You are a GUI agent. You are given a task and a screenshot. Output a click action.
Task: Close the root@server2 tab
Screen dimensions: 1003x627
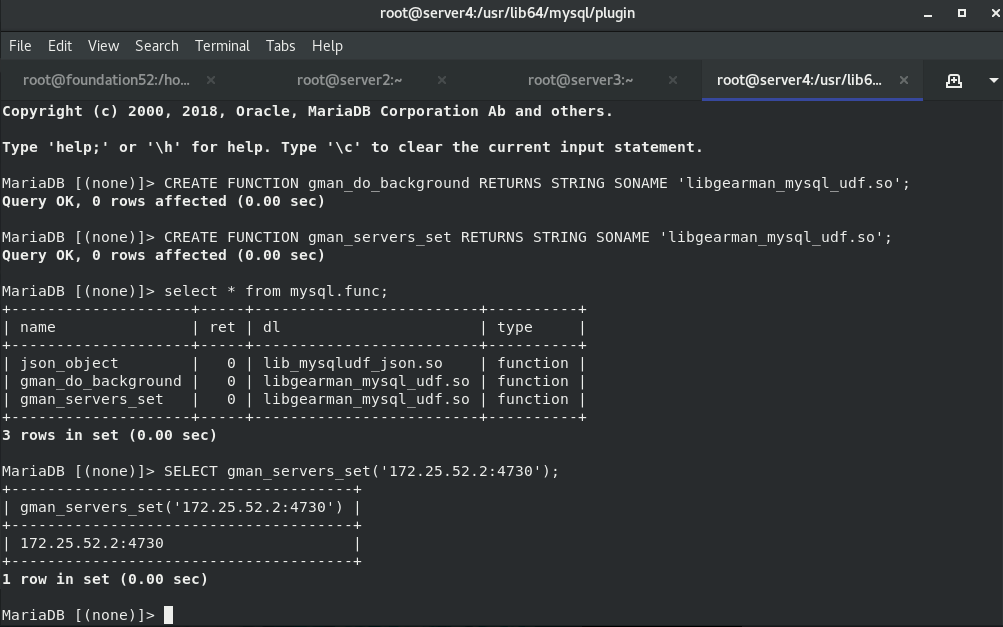pyautogui.click(x=441, y=80)
